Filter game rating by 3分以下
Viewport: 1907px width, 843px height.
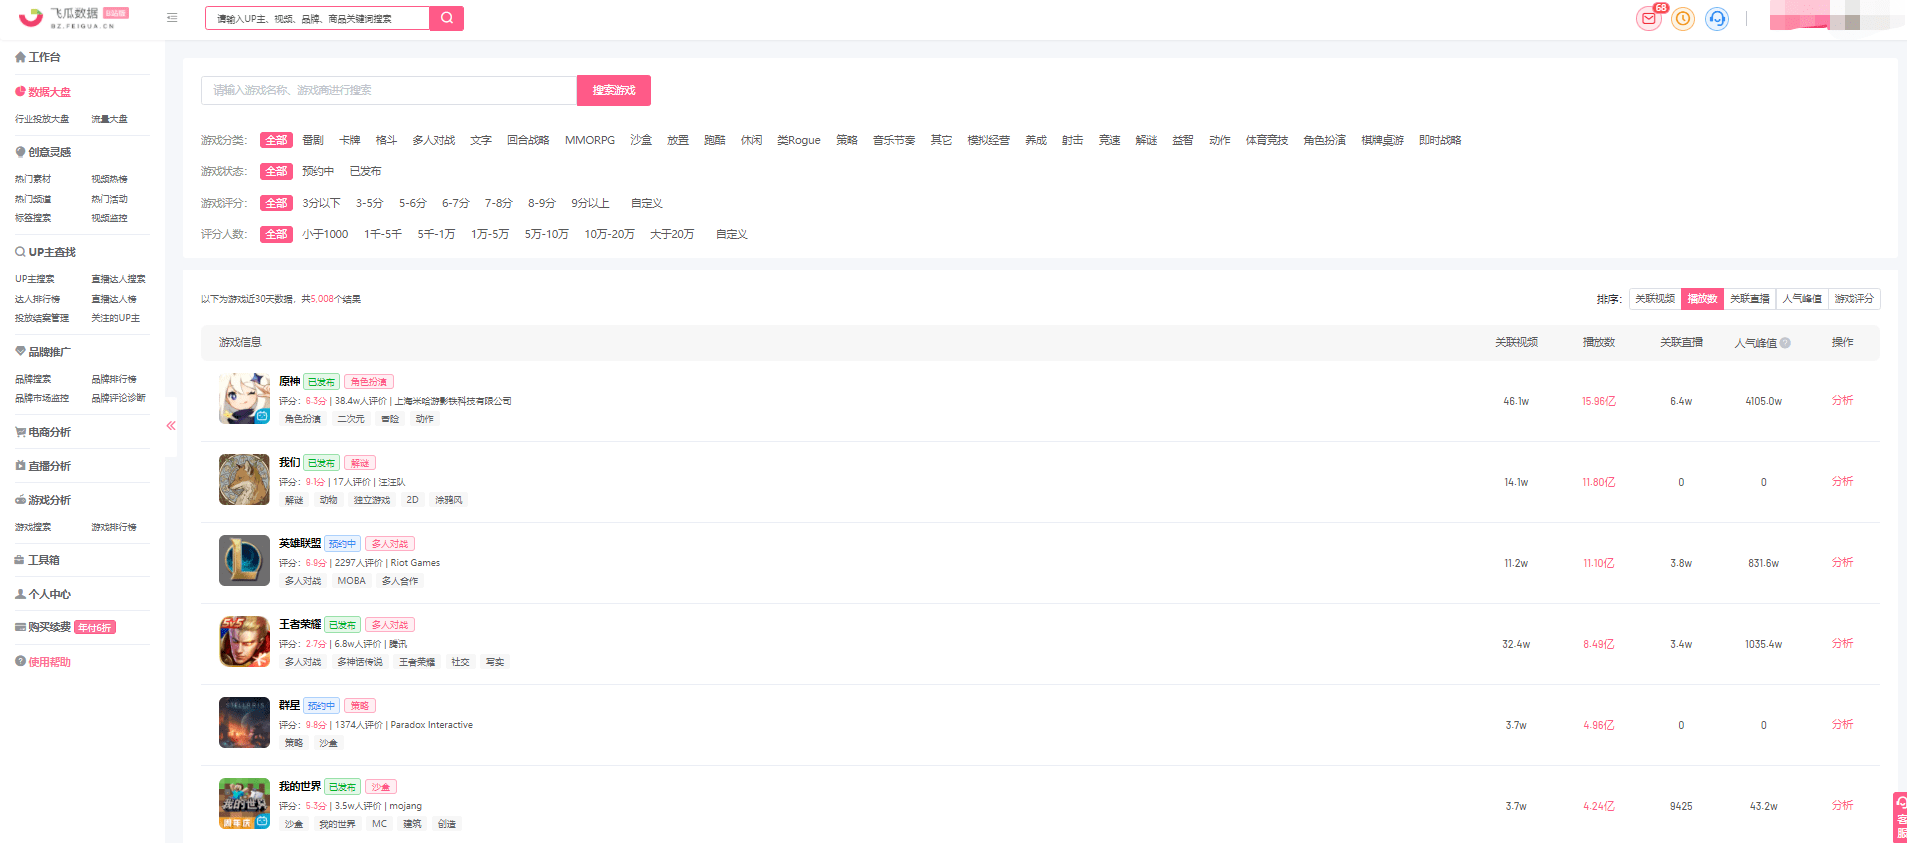[321, 203]
